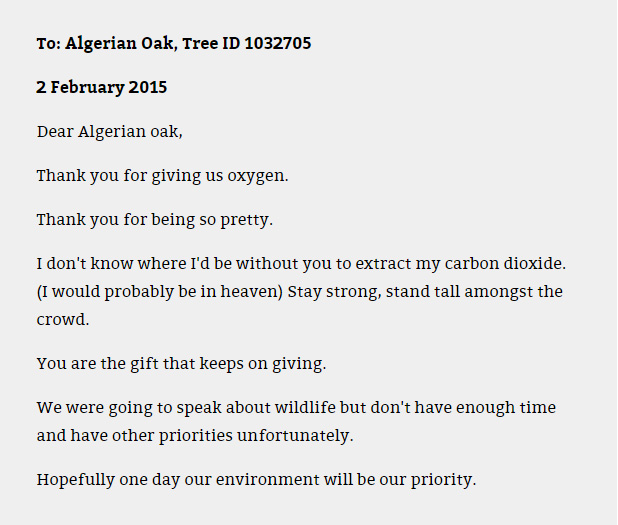The width and height of the screenshot is (618, 525).
Task: Click the line 'Thank you for being so pretty.'
Action: 154,220
